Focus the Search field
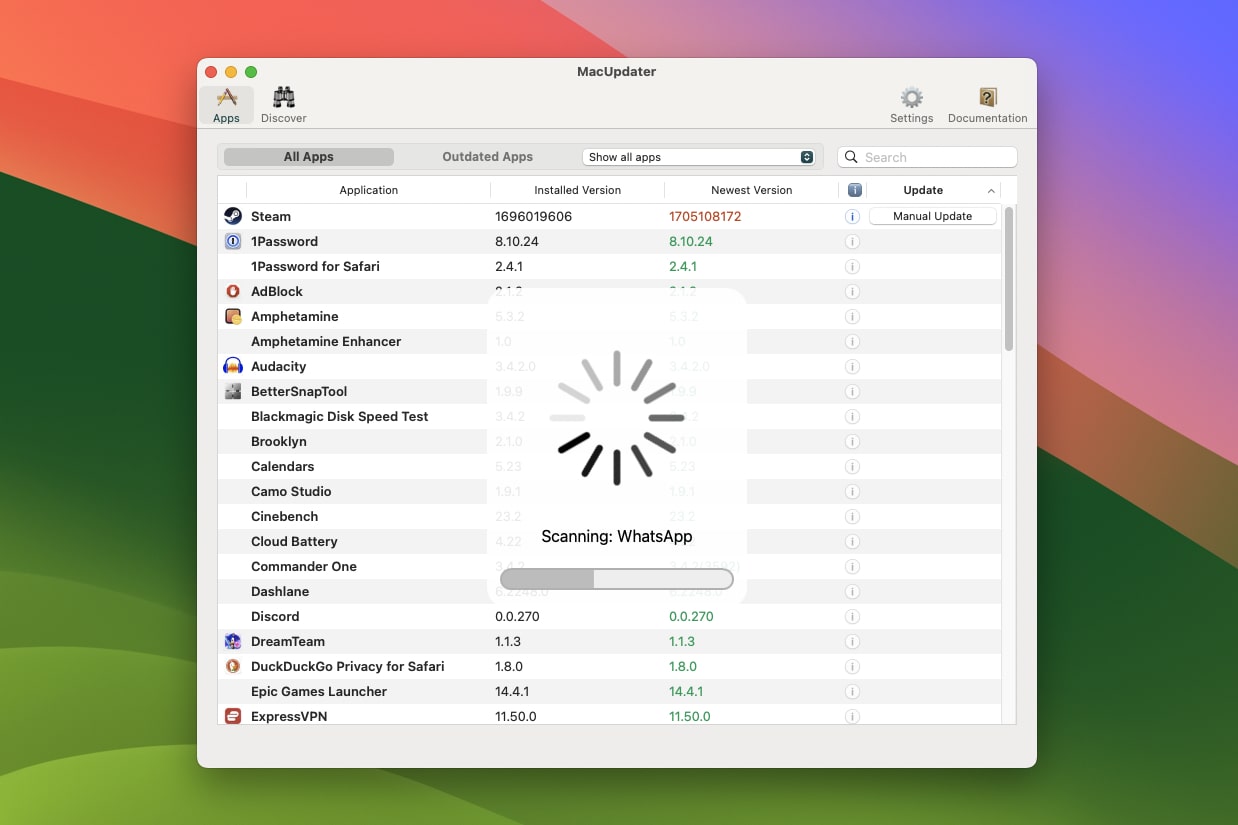The height and width of the screenshot is (825, 1238). point(927,157)
